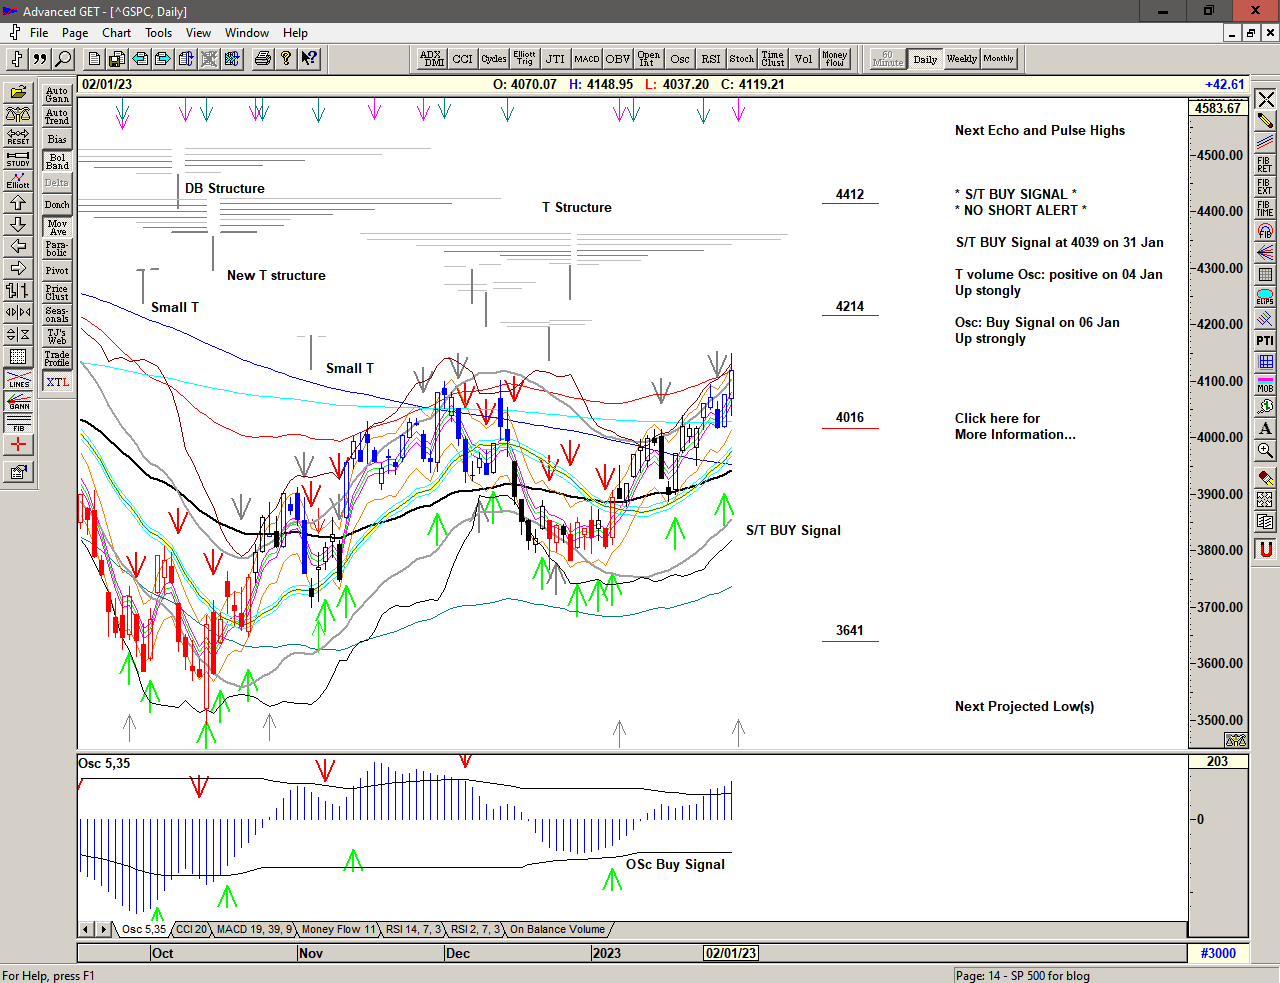Viewport: 1280px width, 983px height.
Task: Open the Chart menu
Action: [x=116, y=33]
